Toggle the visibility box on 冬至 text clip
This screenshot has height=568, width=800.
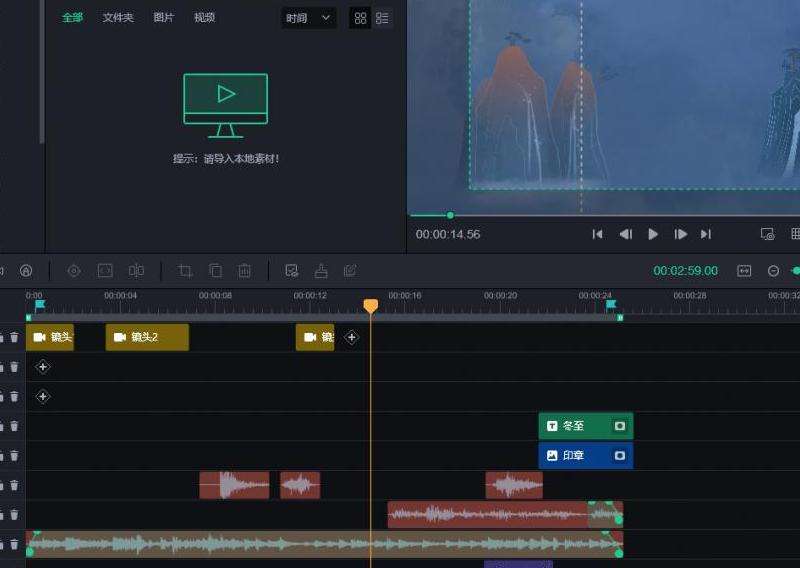tap(620, 426)
